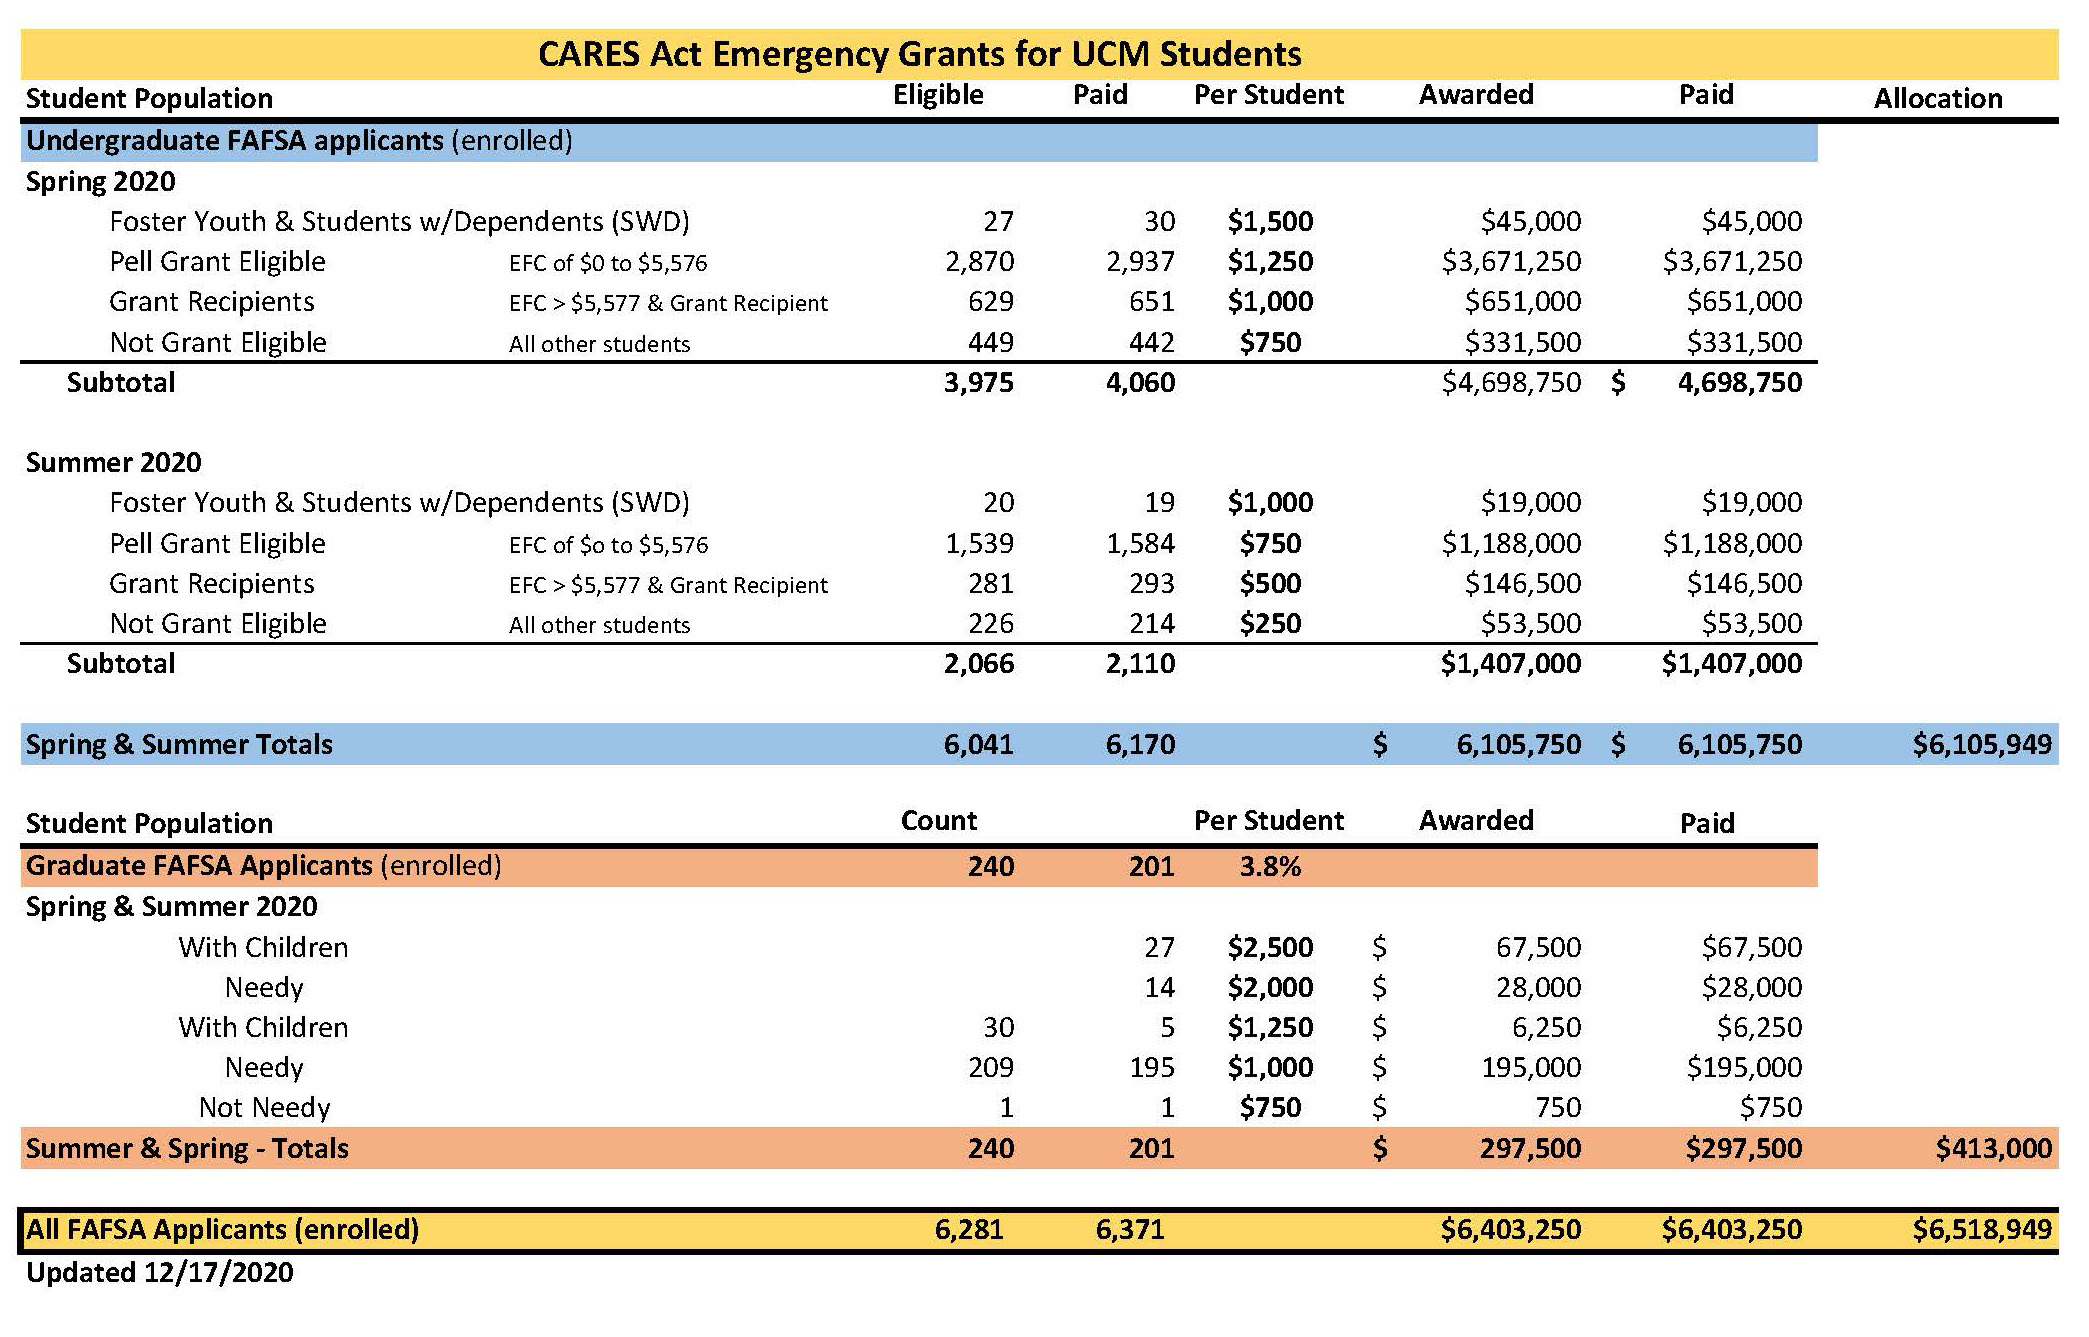This screenshot has height=1337, width=2089.
Task: Select the 'Eligible' column header
Action: (938, 95)
